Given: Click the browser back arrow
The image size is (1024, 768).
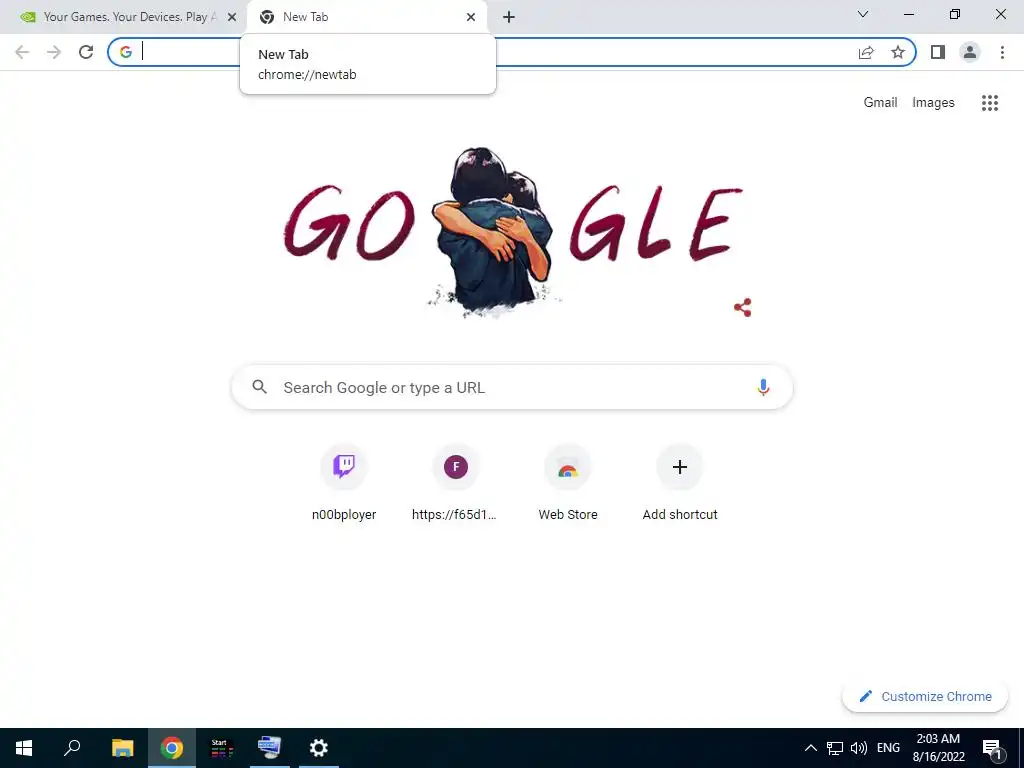Looking at the screenshot, I should click(22, 52).
